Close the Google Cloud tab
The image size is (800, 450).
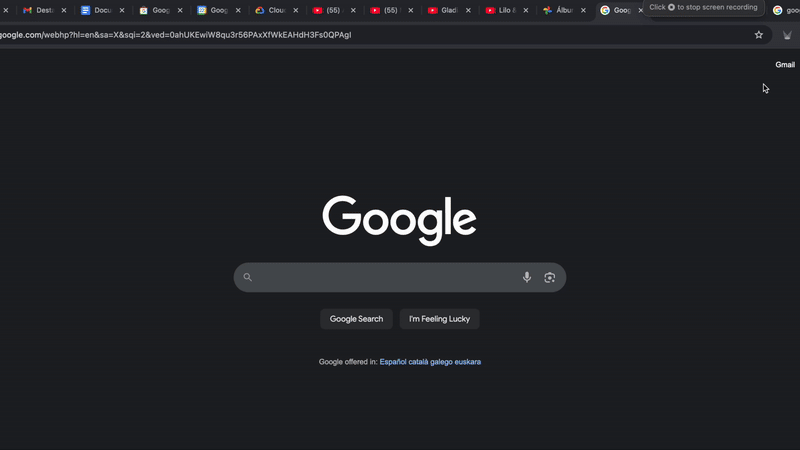[296, 10]
